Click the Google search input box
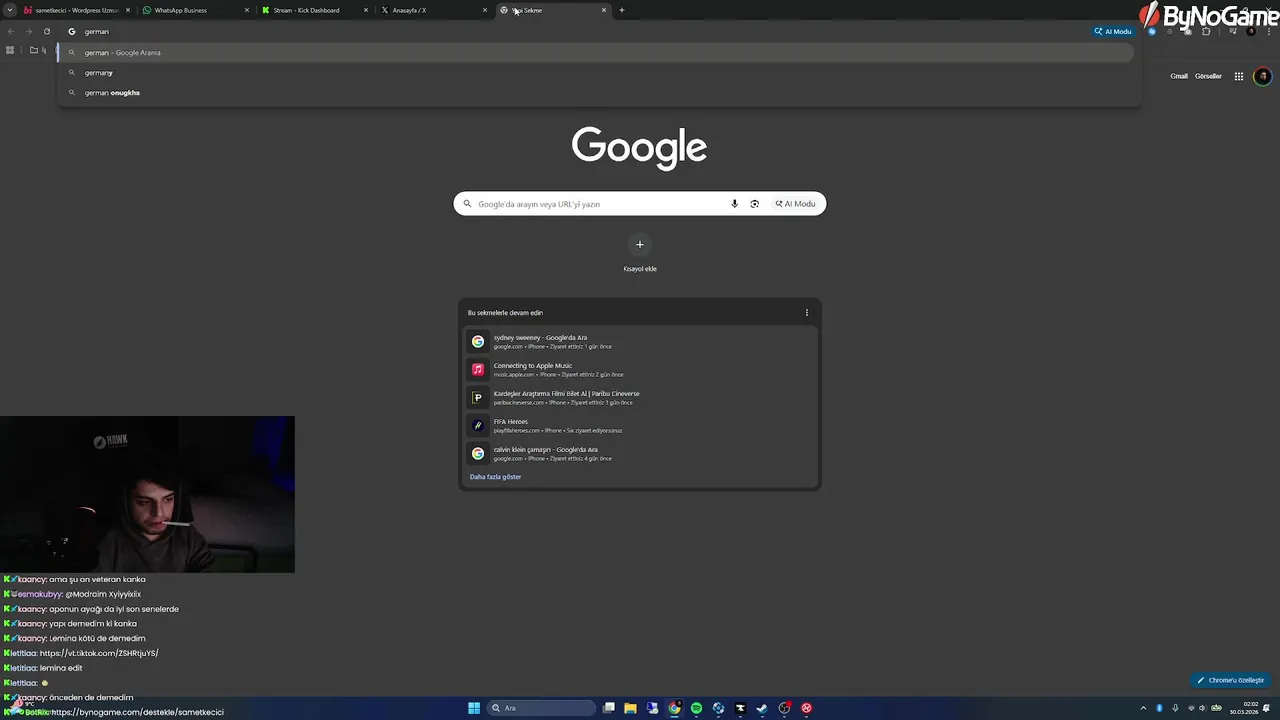Screen dimensions: 1280x720 click(600, 204)
